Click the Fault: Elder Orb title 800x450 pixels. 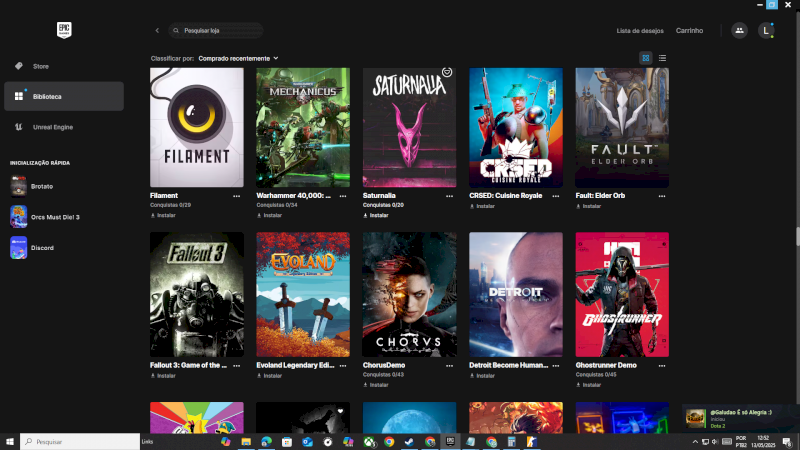point(600,195)
